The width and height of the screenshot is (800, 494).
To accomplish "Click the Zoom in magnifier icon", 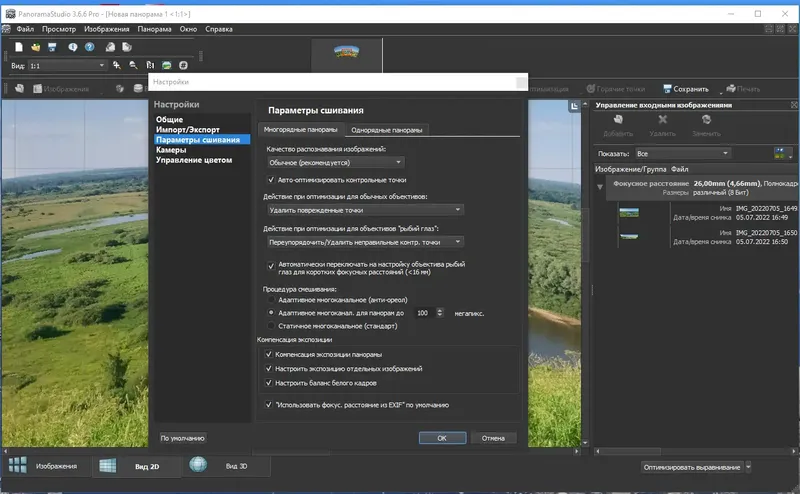I will tap(117, 65).
